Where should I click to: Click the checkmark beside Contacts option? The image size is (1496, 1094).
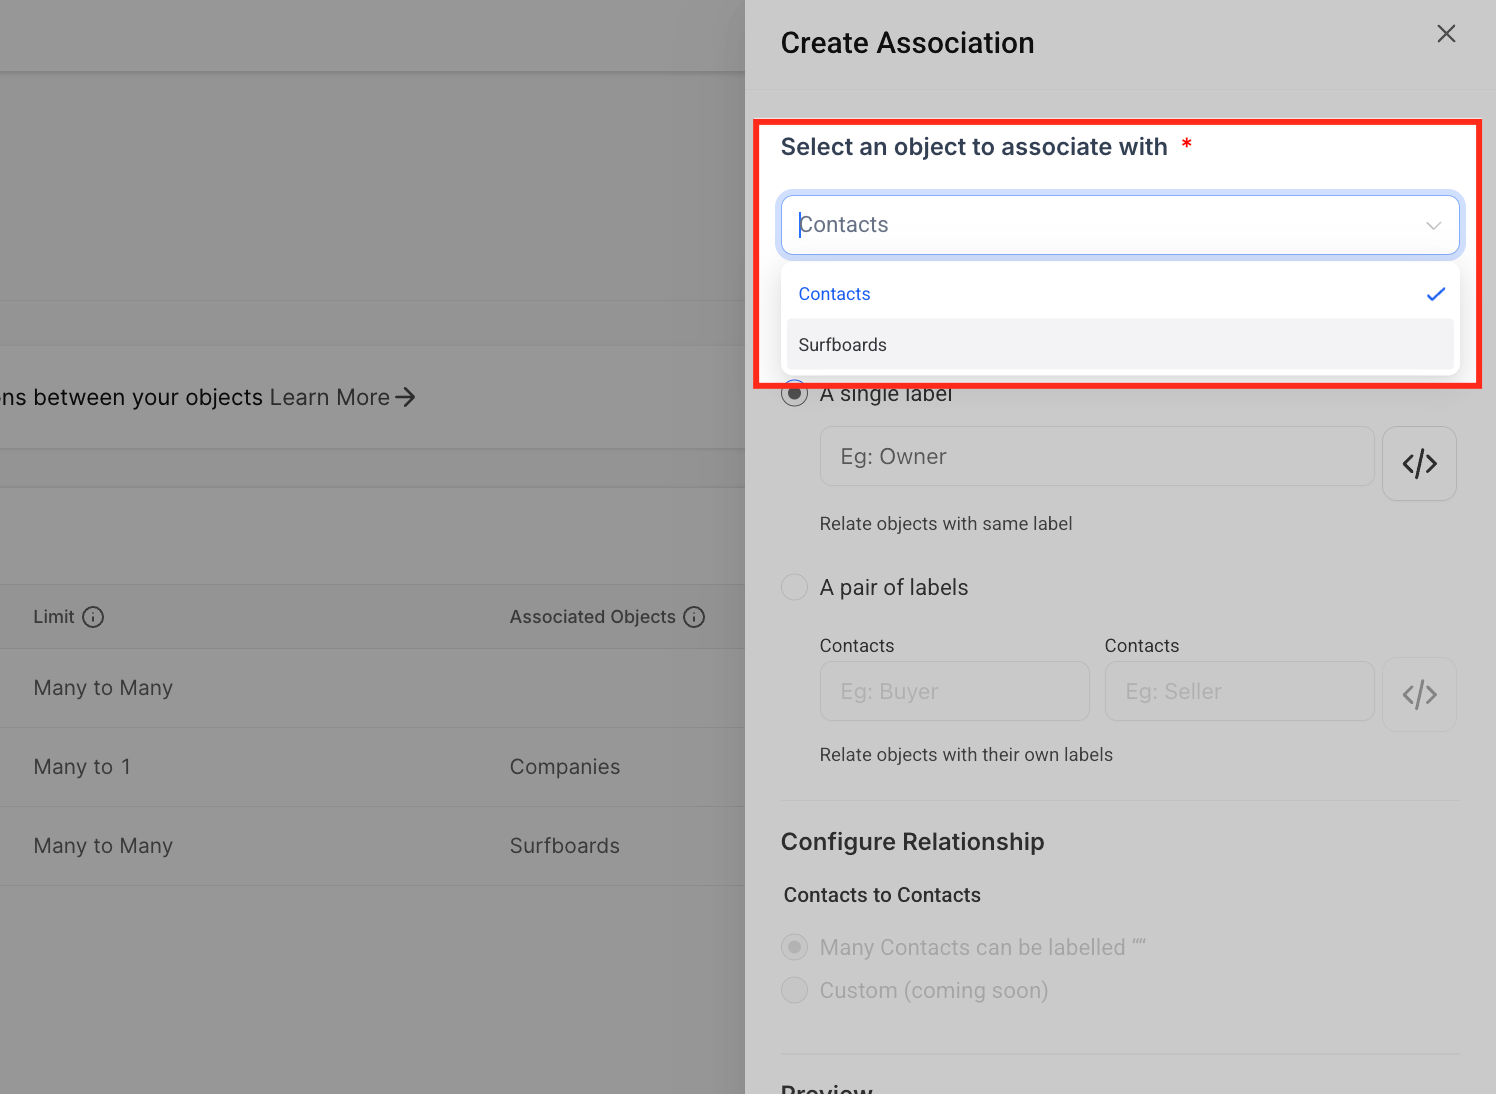tap(1436, 294)
